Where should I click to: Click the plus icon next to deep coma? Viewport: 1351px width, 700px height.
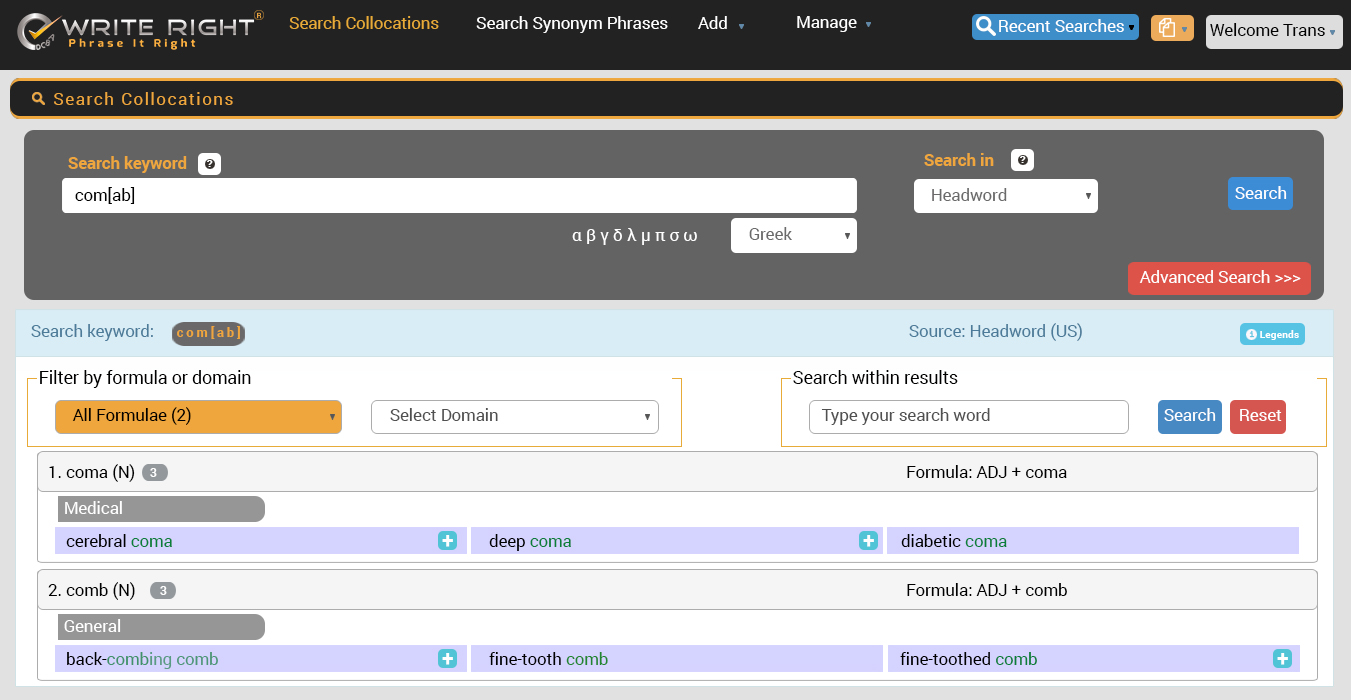pos(868,541)
